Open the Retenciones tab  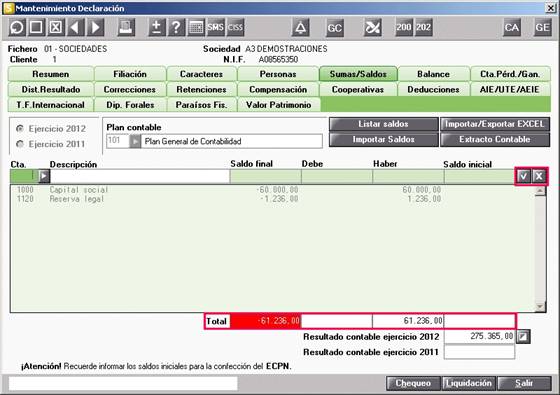click(201, 89)
